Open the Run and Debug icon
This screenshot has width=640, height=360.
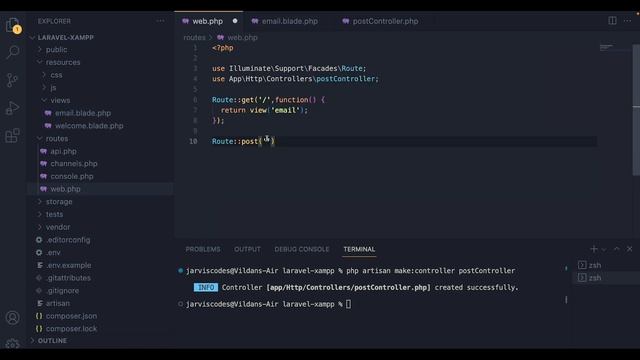(x=13, y=108)
